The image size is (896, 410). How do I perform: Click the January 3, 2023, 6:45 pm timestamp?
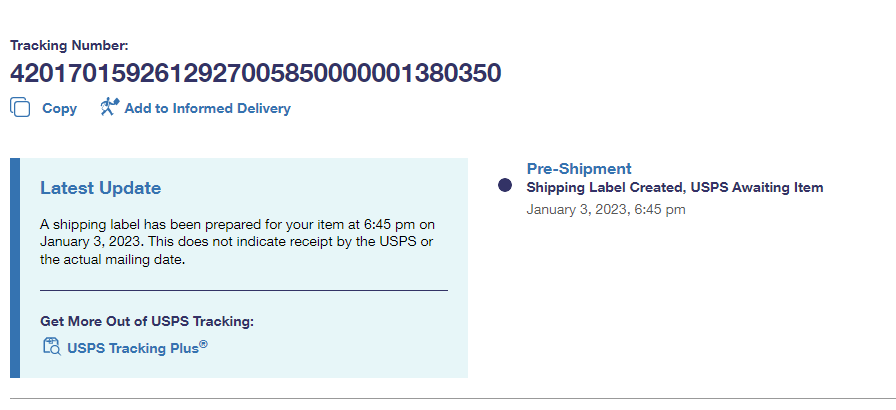pos(605,209)
